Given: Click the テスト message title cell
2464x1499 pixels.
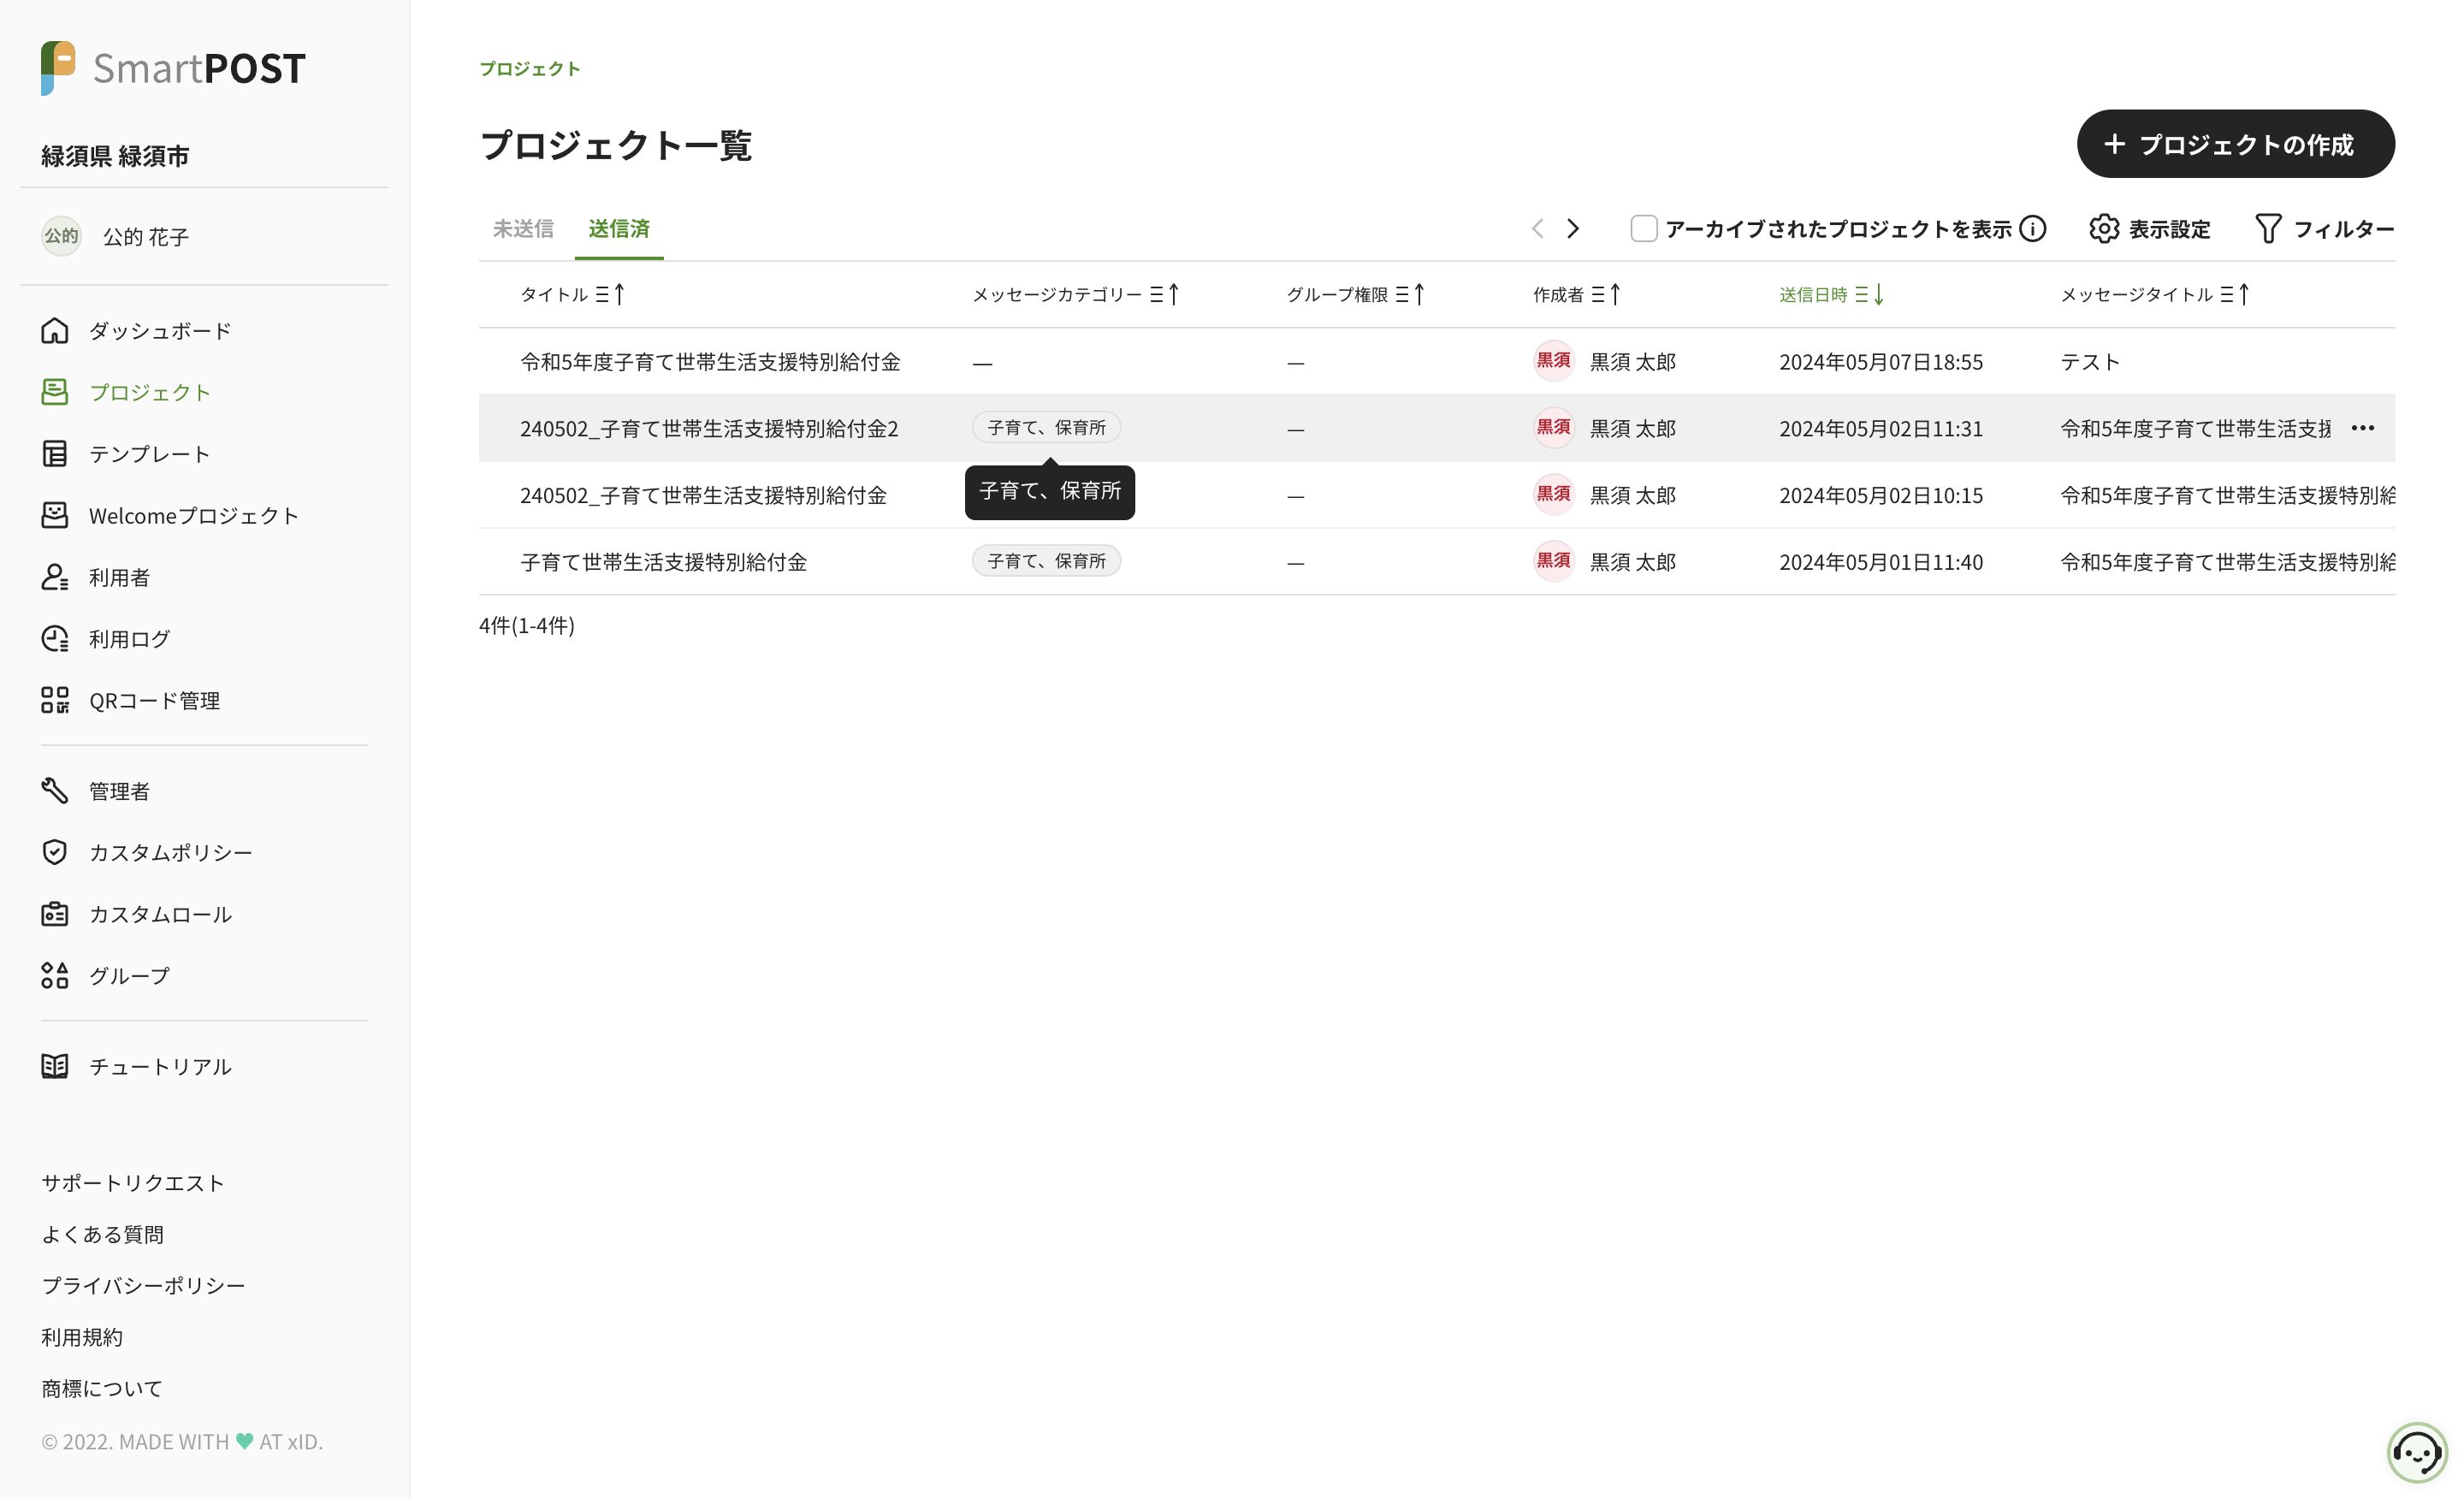Looking at the screenshot, I should tap(2090, 362).
